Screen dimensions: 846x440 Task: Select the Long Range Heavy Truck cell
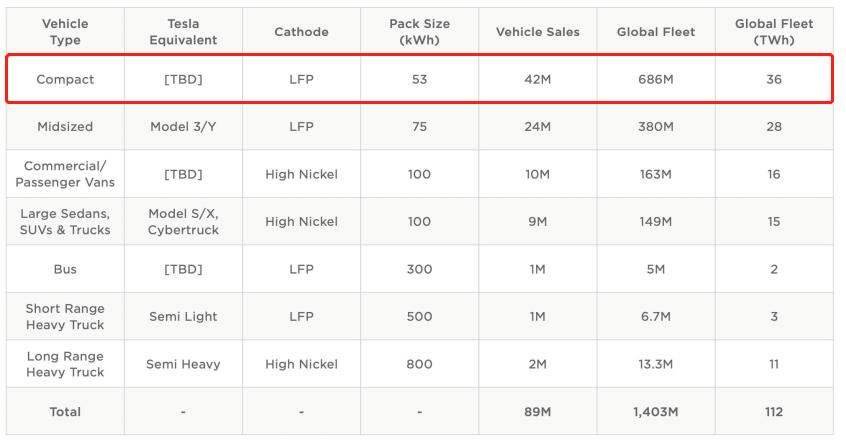65,364
